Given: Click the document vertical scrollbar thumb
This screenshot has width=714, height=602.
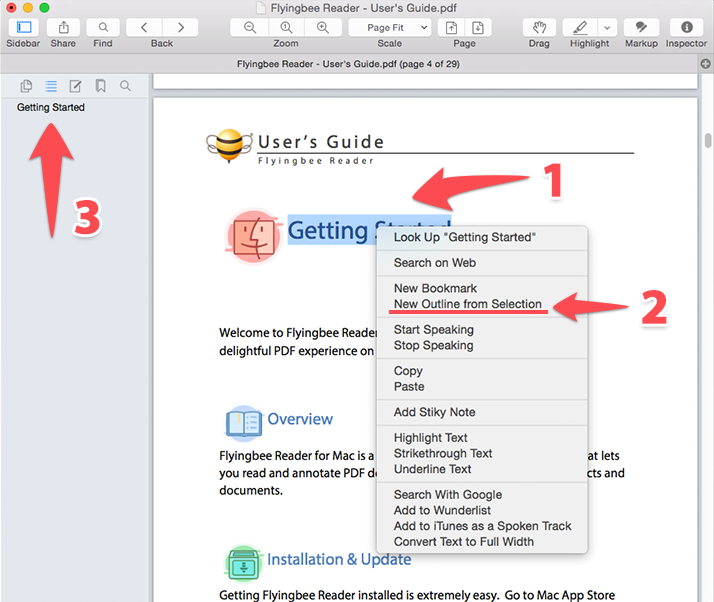Looking at the screenshot, I should click(708, 140).
